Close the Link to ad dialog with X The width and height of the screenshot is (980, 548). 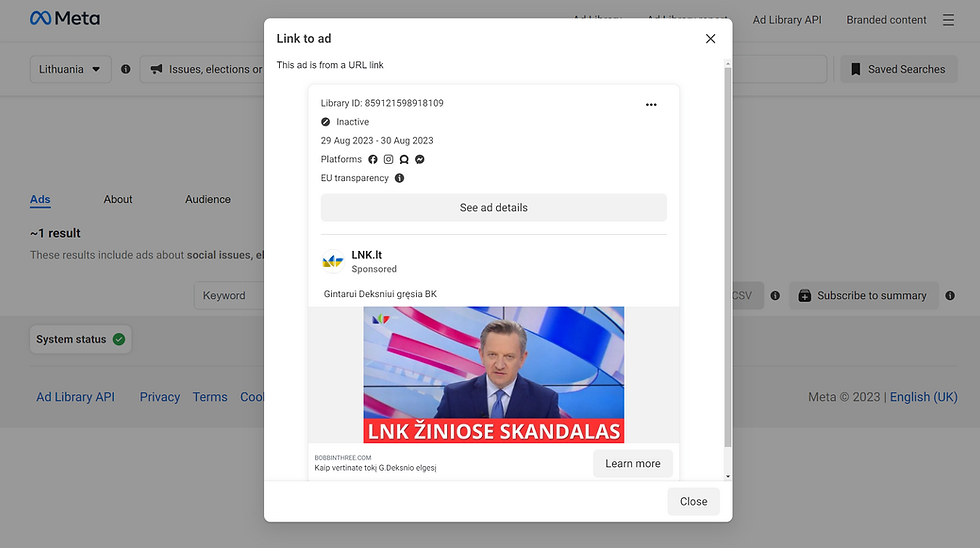(x=710, y=39)
